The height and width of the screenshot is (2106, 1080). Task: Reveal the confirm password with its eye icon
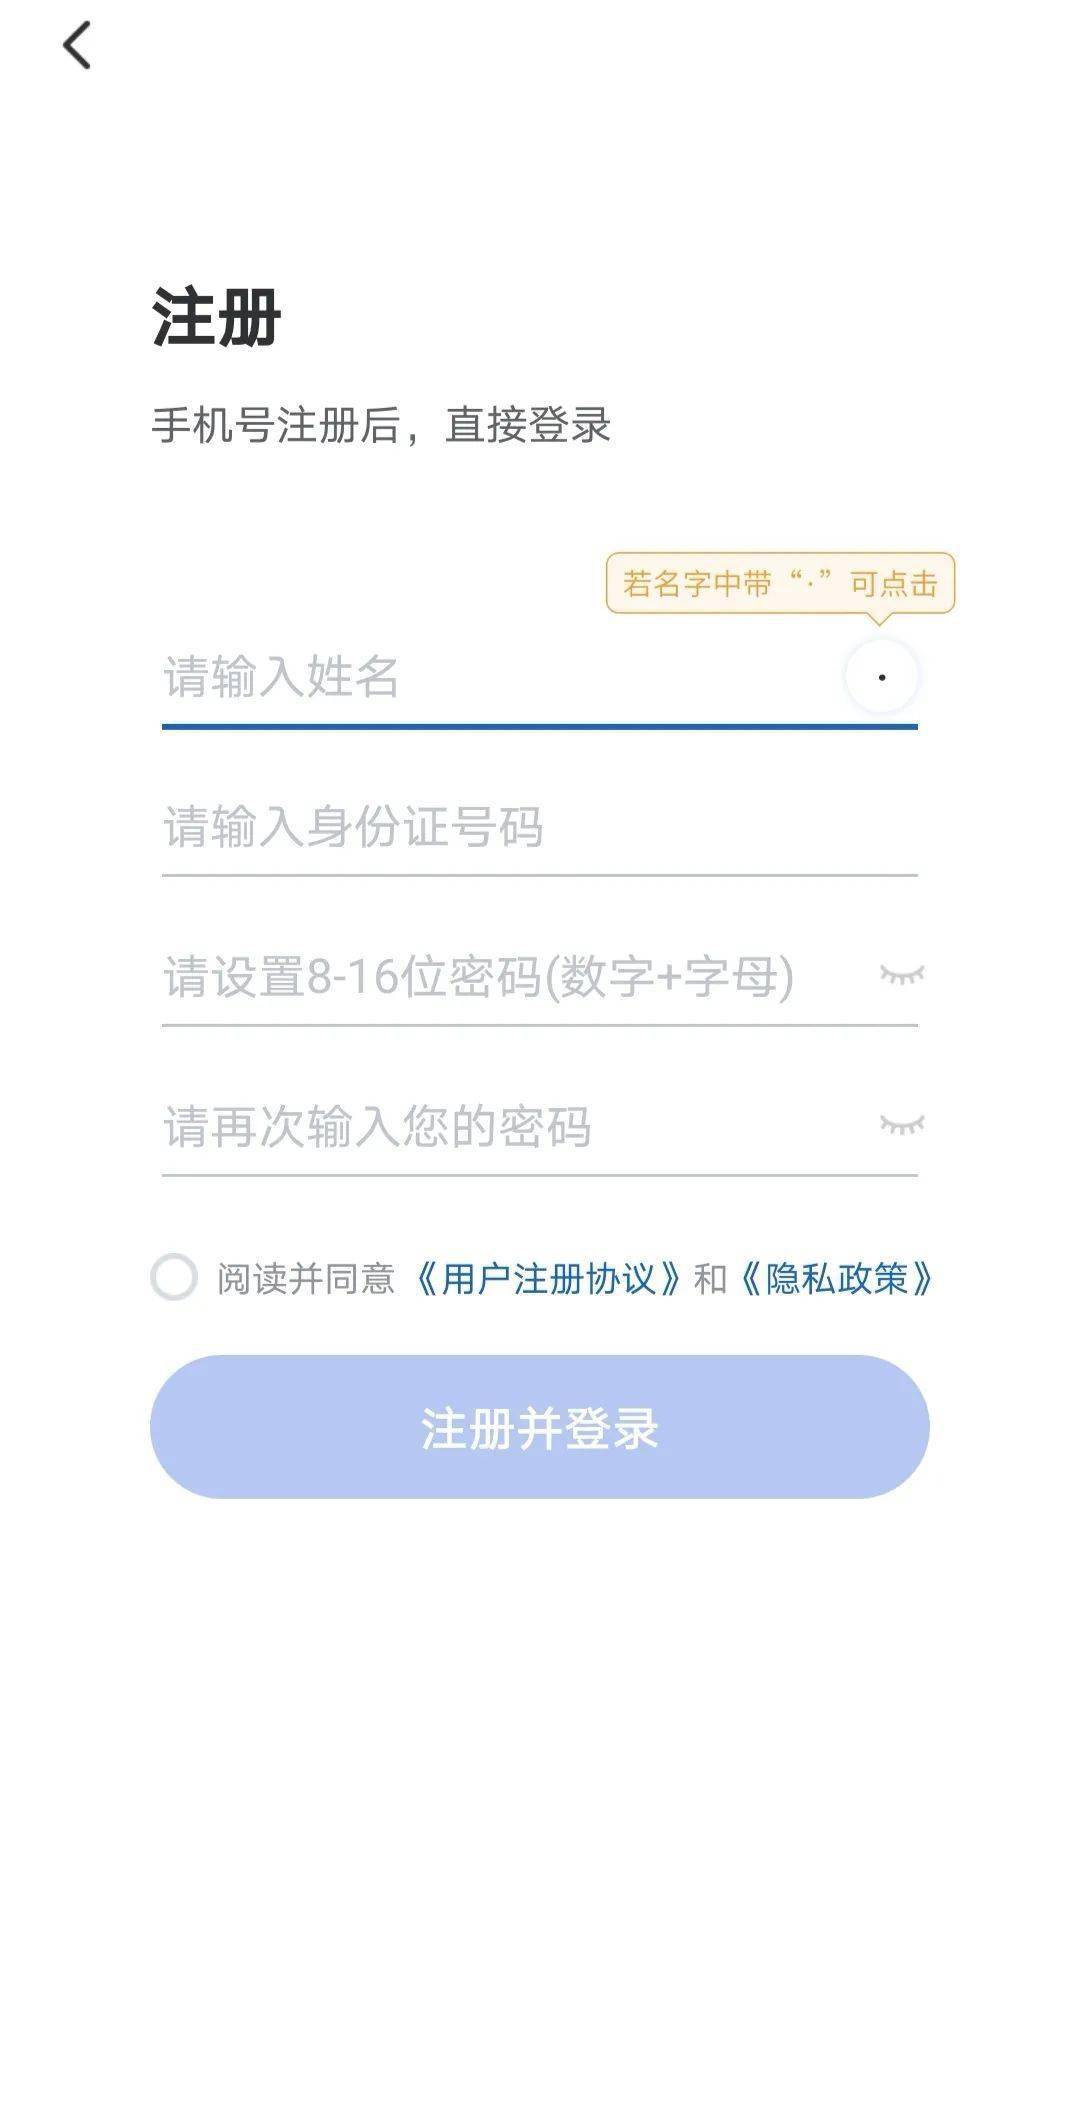901,1125
